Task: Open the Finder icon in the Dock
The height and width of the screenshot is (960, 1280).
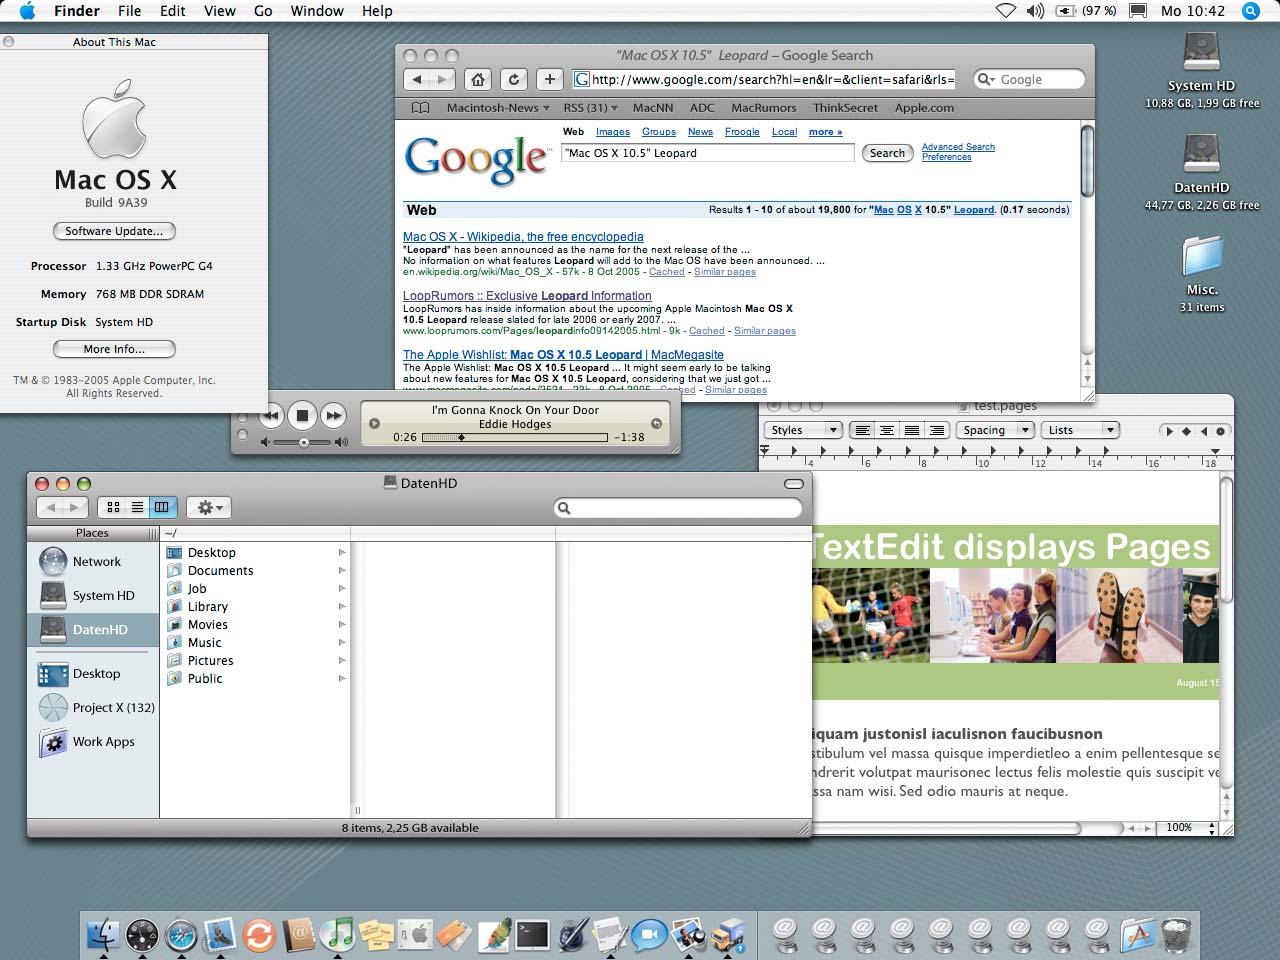Action: coord(103,935)
